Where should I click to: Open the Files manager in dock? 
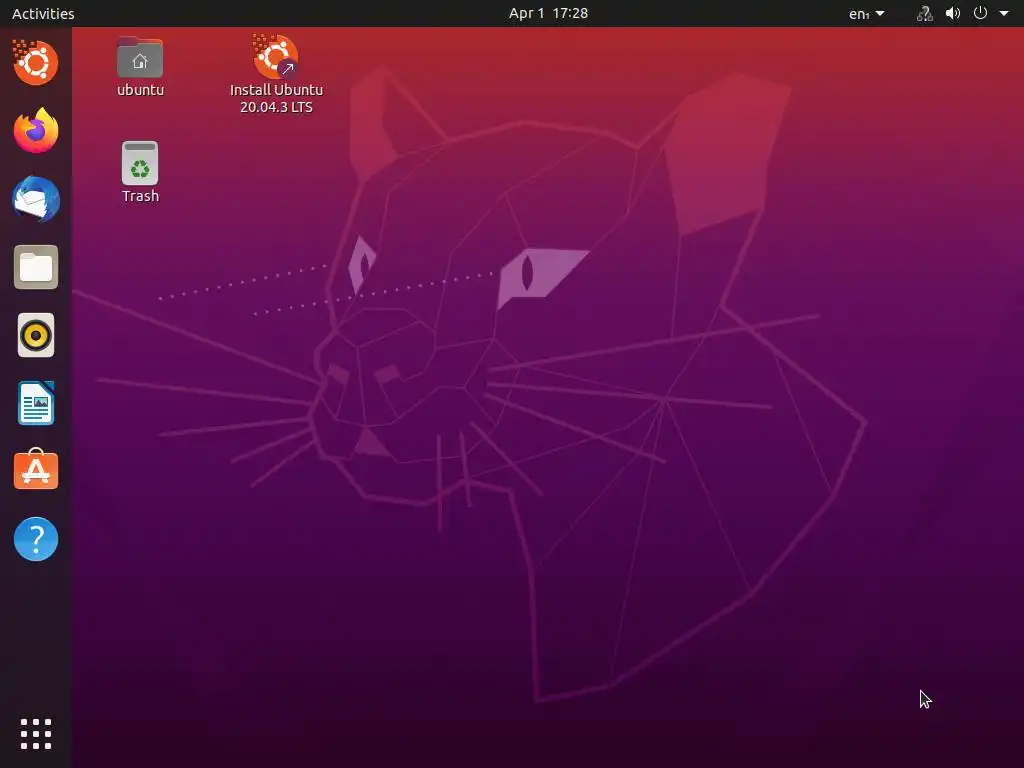tap(35, 267)
